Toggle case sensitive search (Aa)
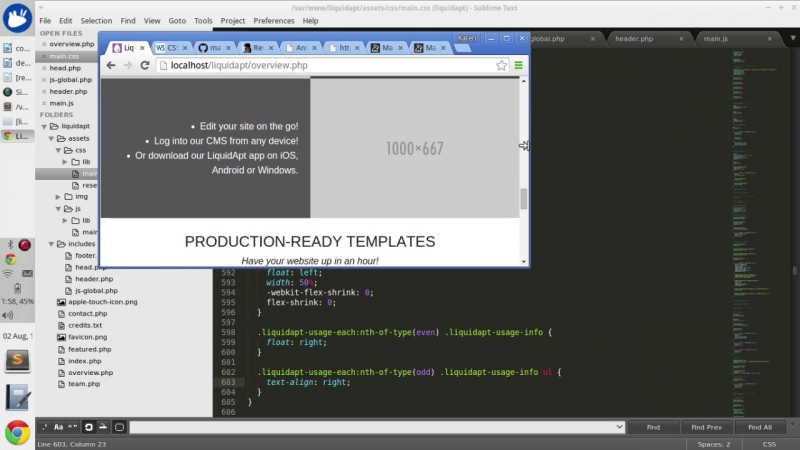The image size is (800, 450). (59, 427)
